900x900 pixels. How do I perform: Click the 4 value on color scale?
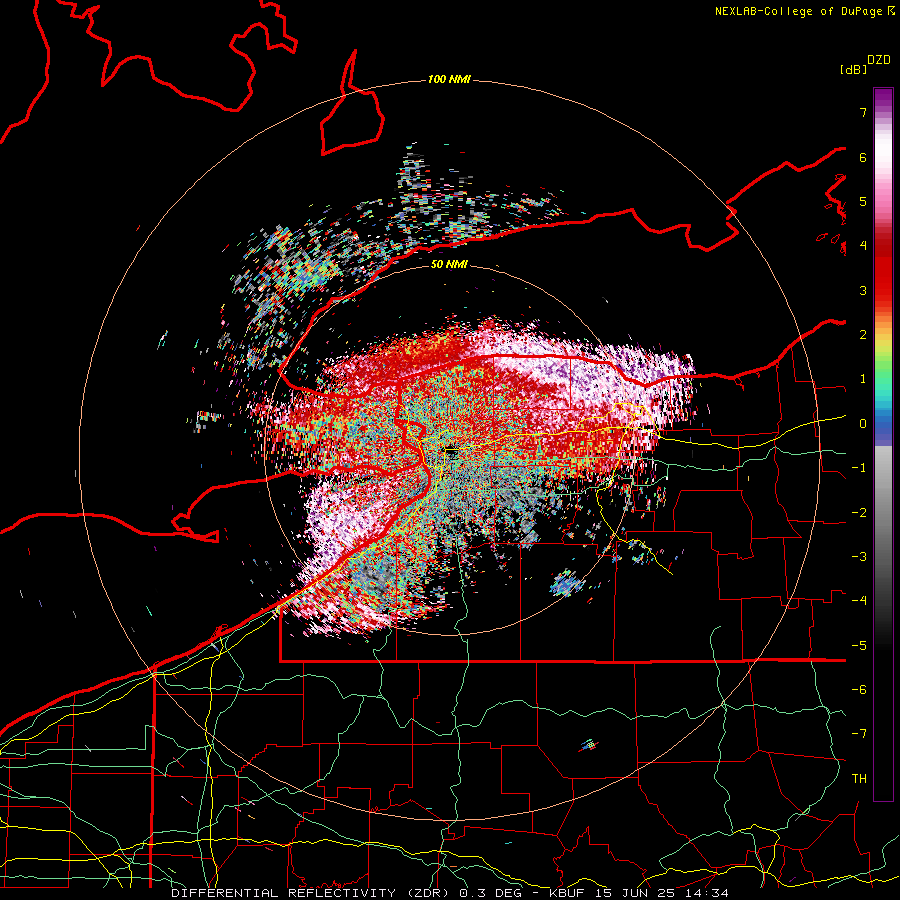point(863,246)
